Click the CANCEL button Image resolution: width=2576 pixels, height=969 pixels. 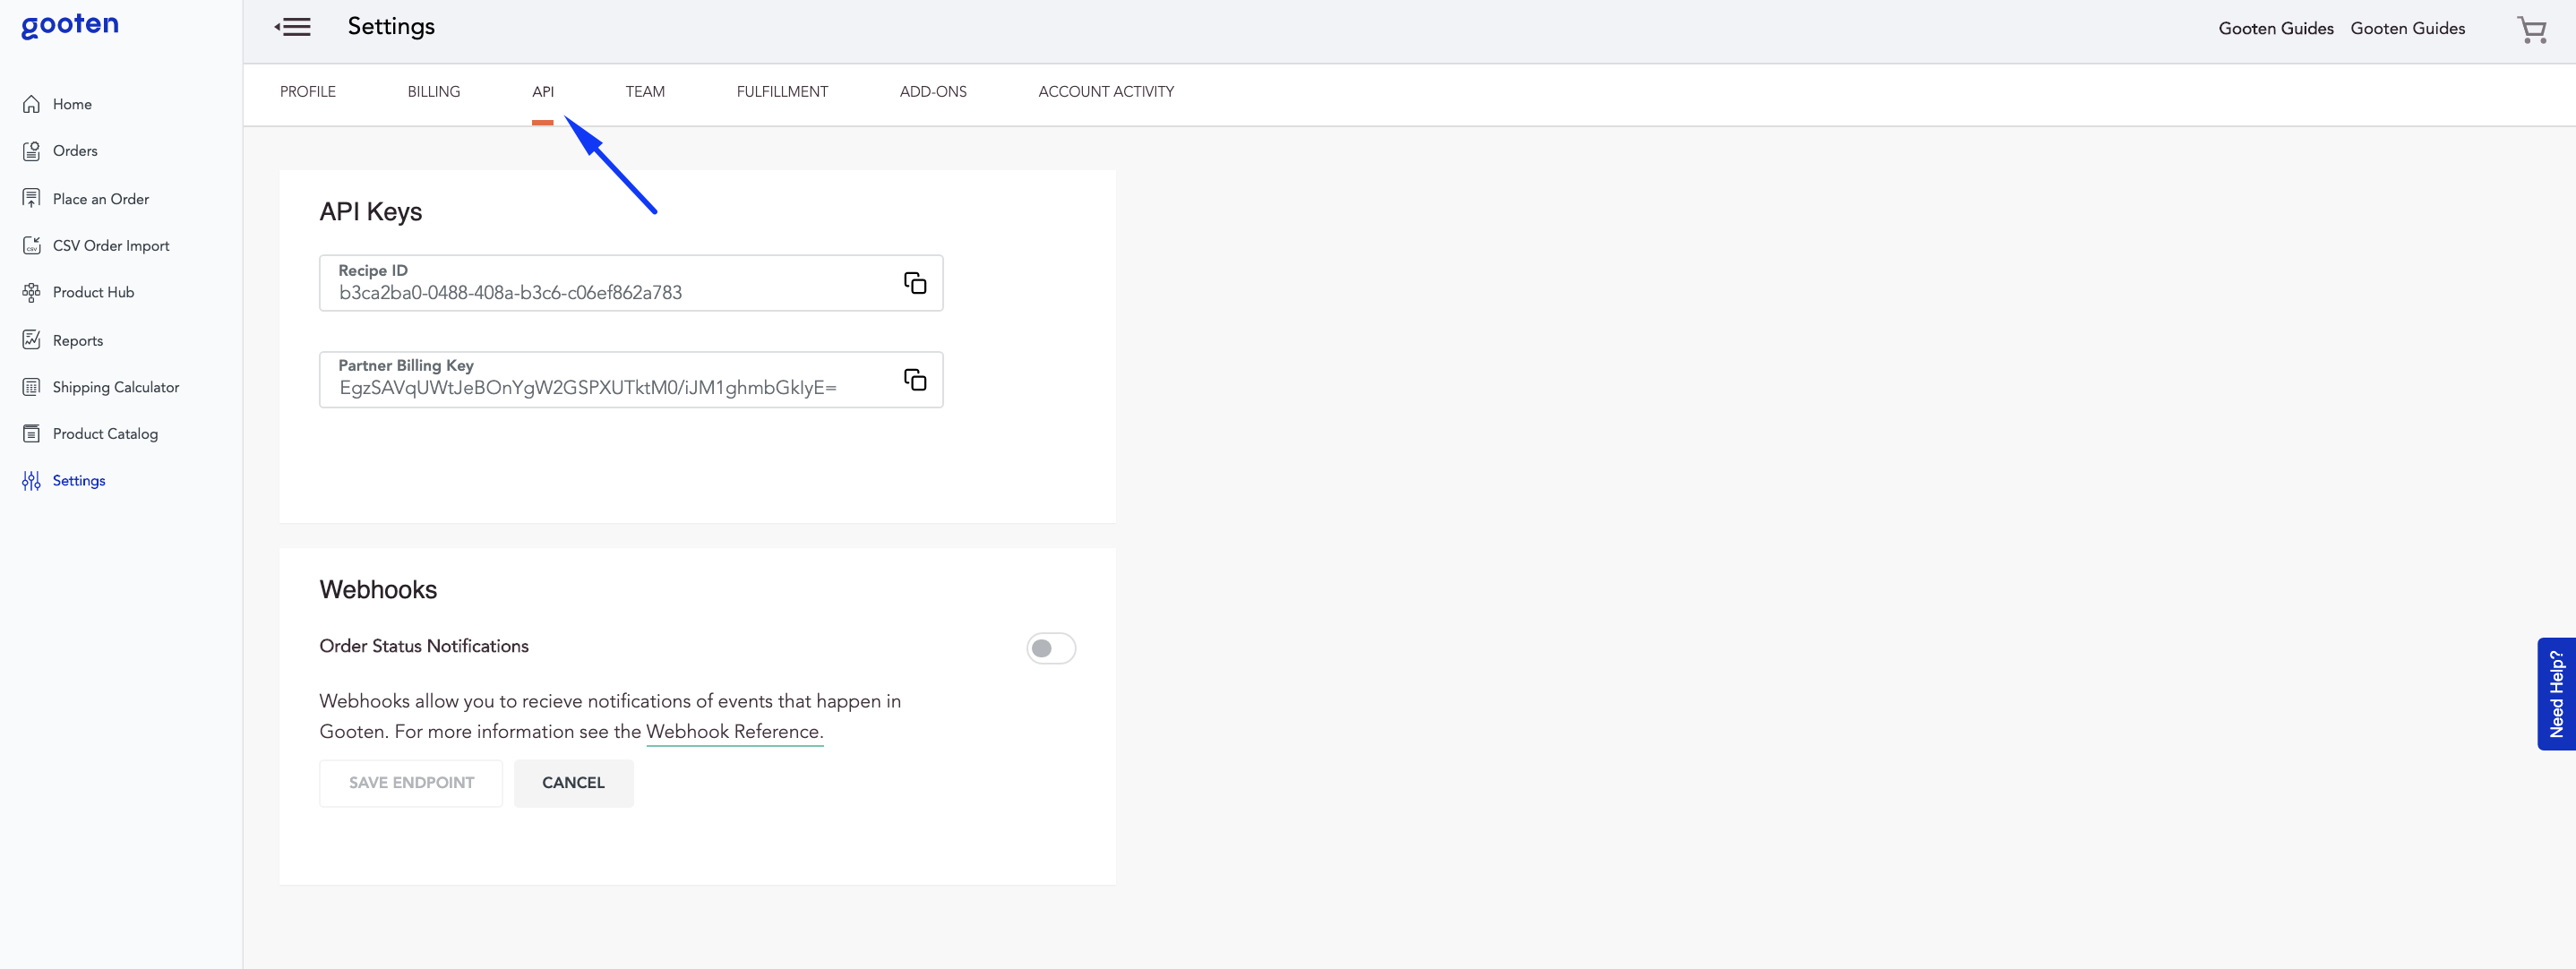[x=573, y=783]
